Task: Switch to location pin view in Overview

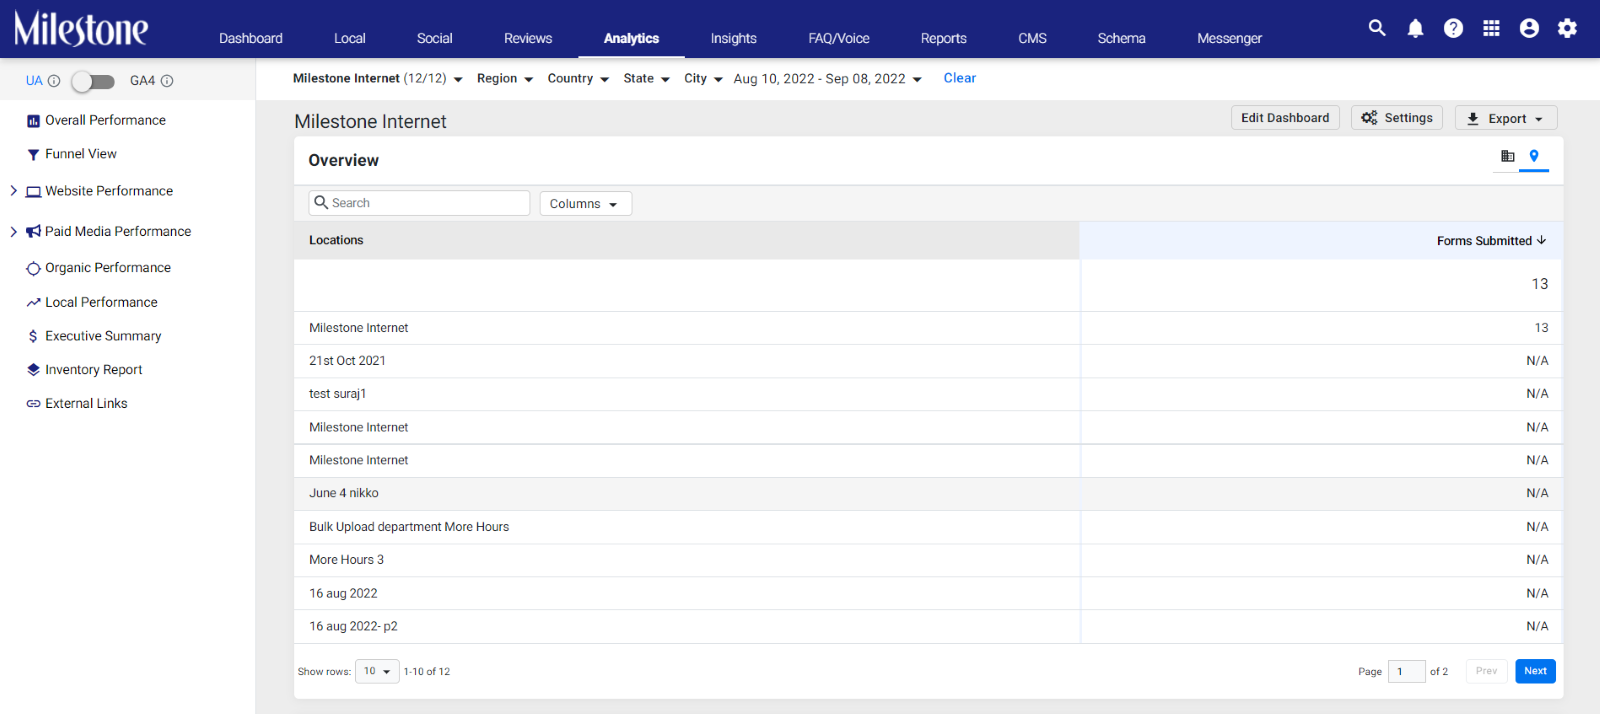Action: coord(1534,156)
